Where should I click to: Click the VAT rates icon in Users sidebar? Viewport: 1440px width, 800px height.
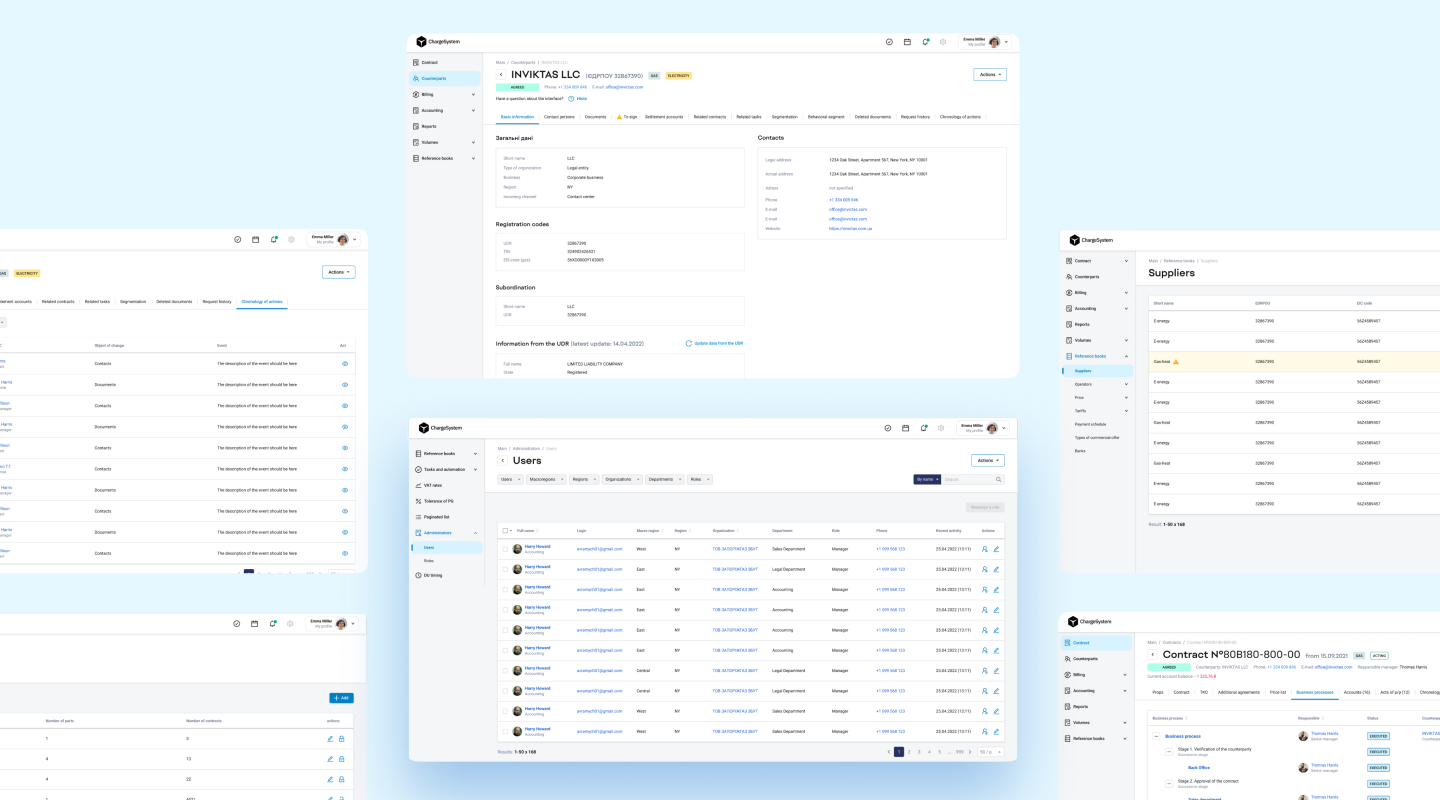(418, 485)
